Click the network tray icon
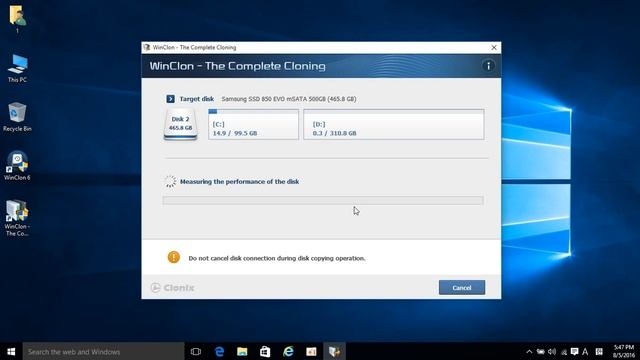The image size is (640, 360). coord(564,352)
